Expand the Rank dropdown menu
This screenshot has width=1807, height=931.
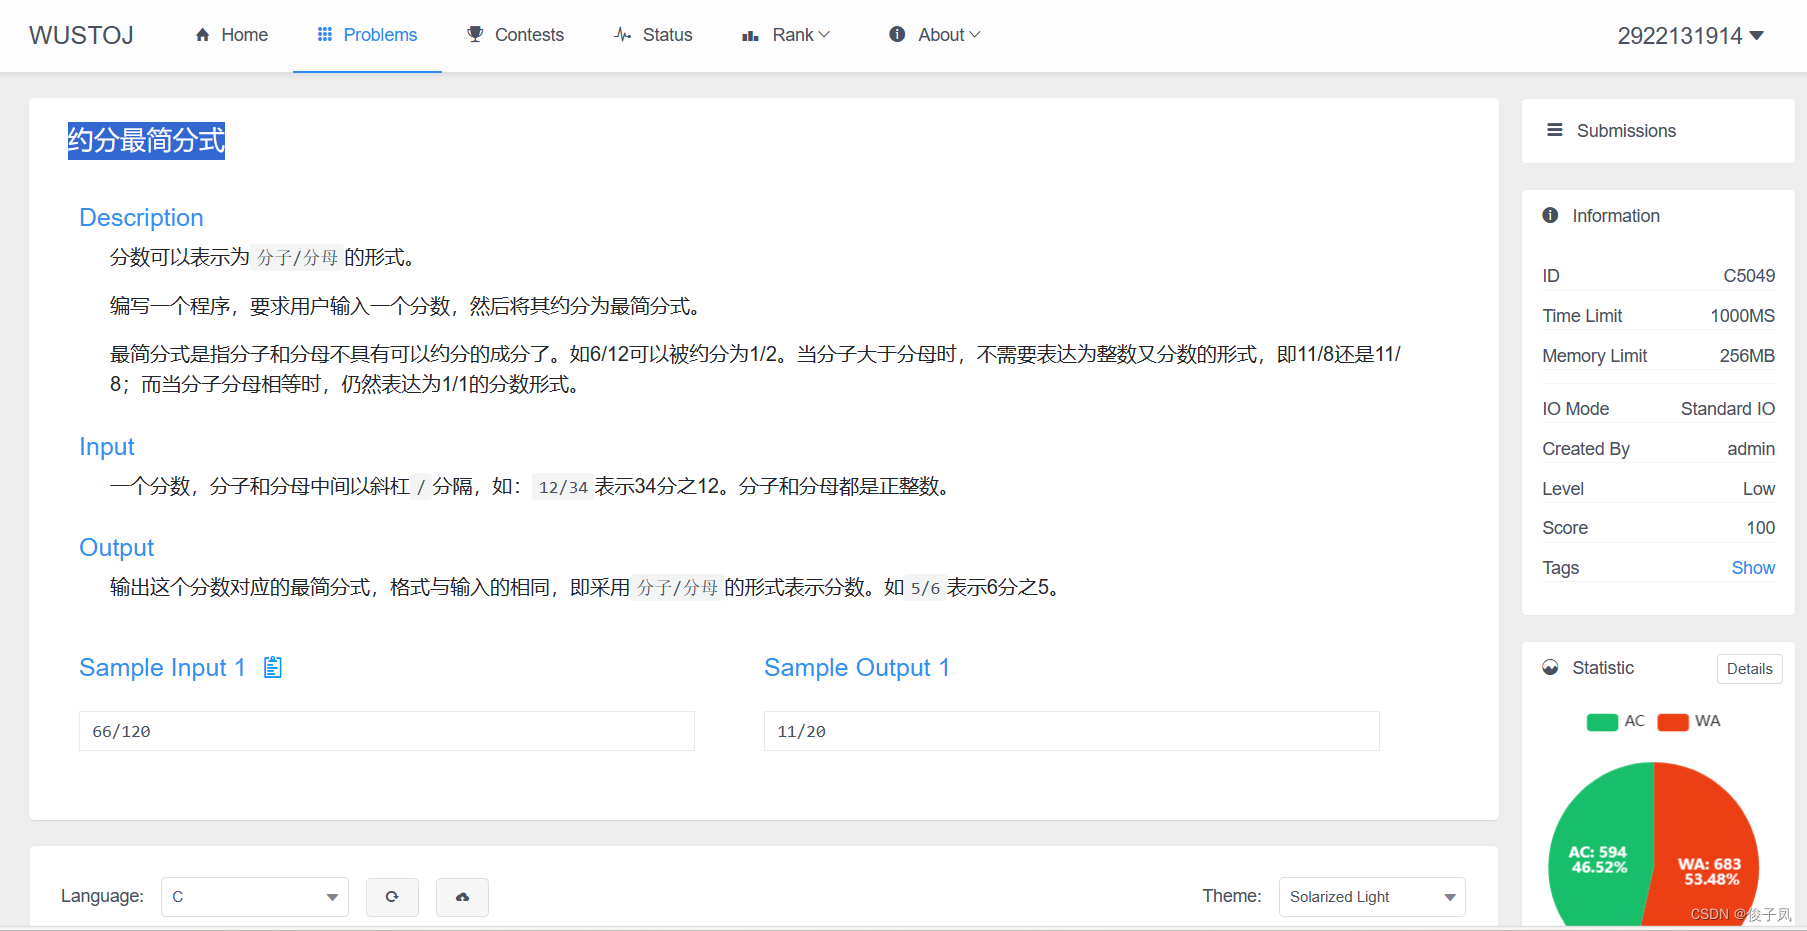click(x=786, y=35)
